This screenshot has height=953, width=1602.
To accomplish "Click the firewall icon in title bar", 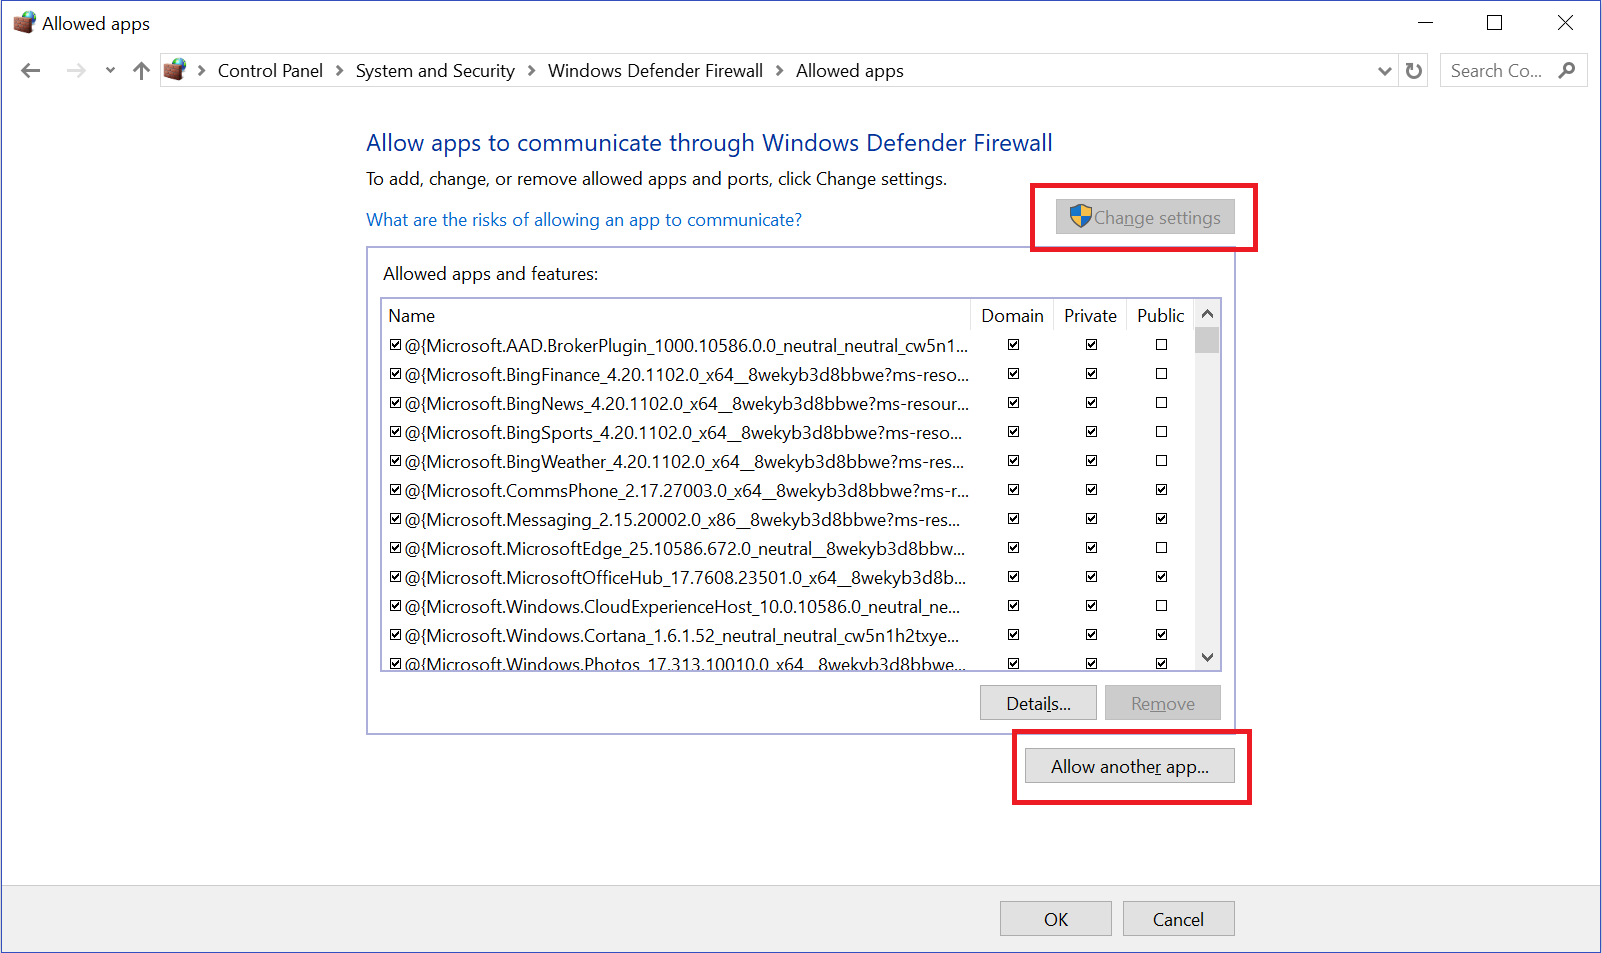I will pos(24,23).
